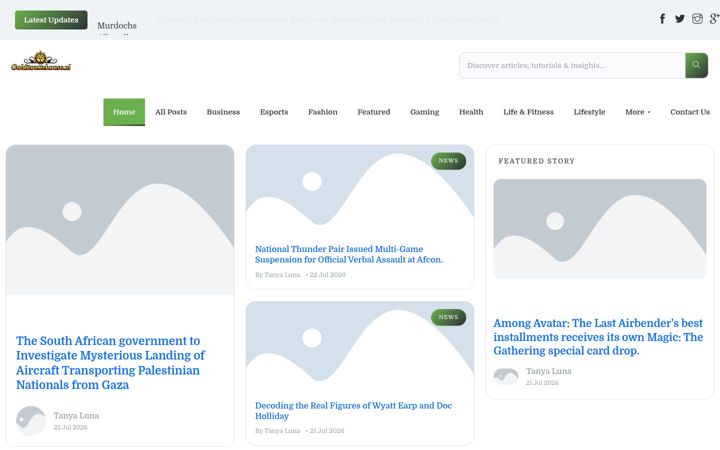Click the site logo in header

(41, 61)
